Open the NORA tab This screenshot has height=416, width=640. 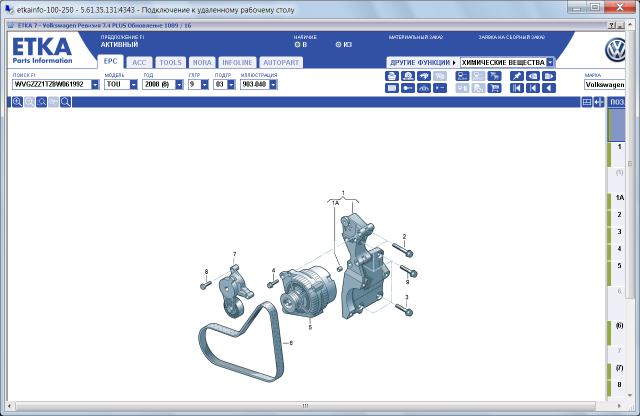pyautogui.click(x=202, y=62)
